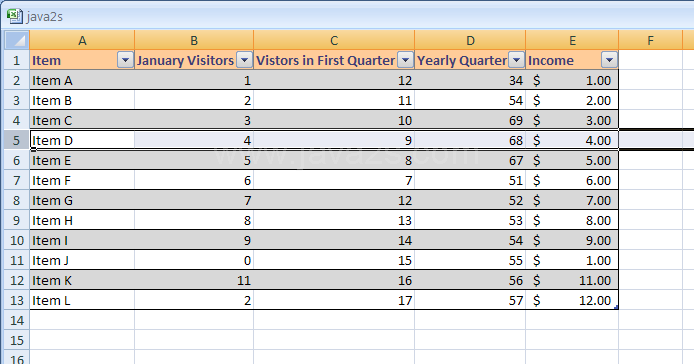Click Yearly Quarter cell with value 34
The image size is (694, 364).
(470, 80)
